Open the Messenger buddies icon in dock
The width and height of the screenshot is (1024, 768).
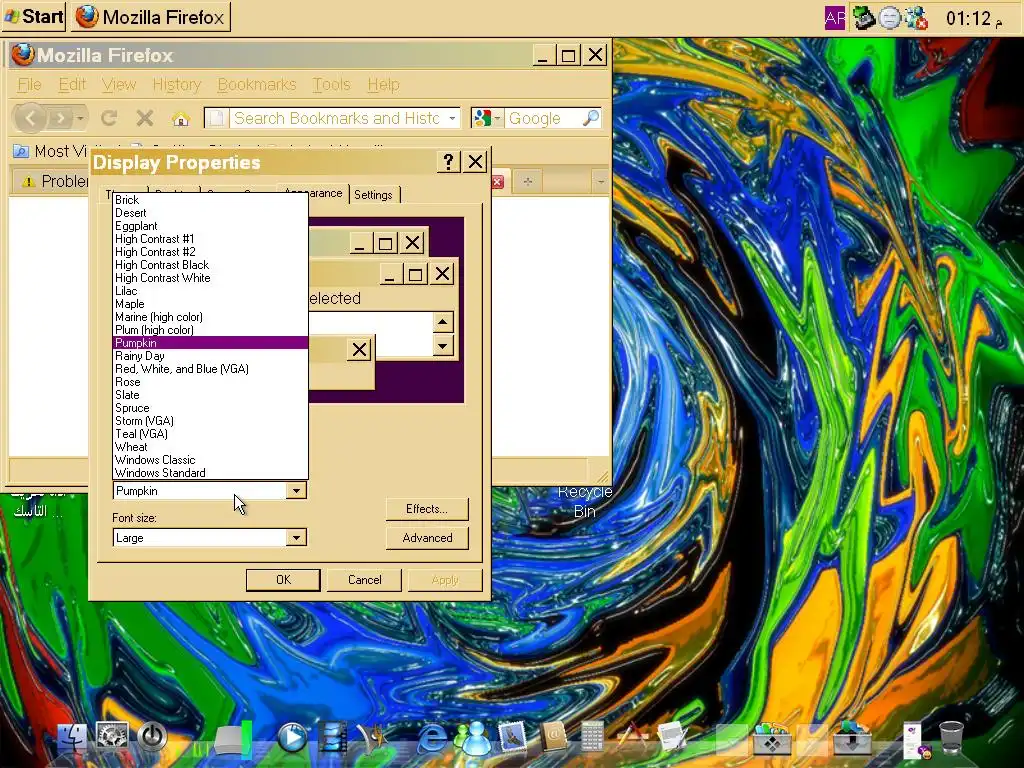pos(472,738)
